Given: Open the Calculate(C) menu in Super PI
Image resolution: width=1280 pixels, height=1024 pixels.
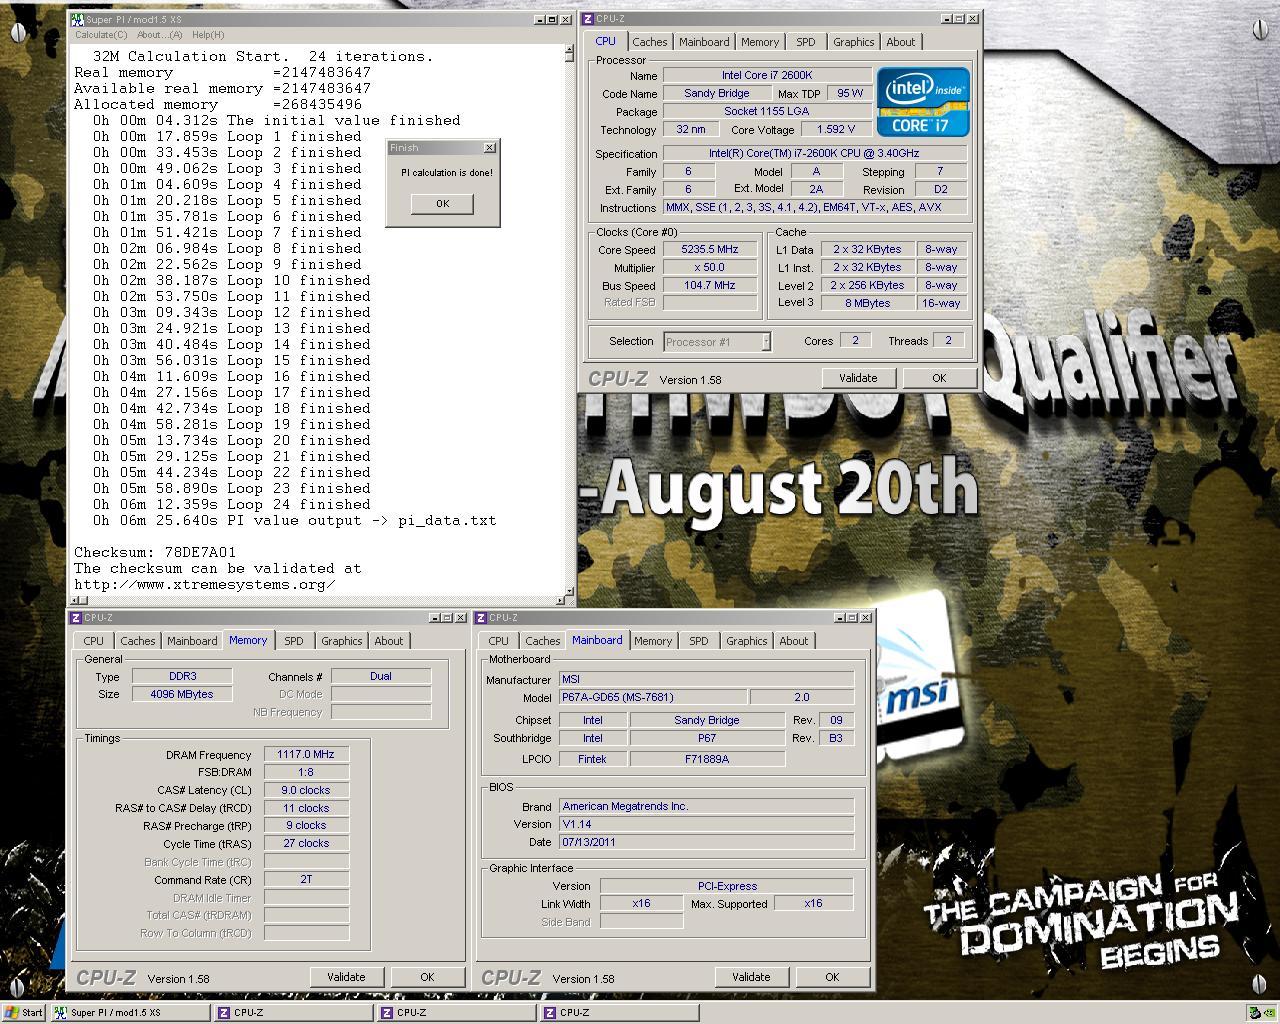Looking at the screenshot, I should [101, 35].
